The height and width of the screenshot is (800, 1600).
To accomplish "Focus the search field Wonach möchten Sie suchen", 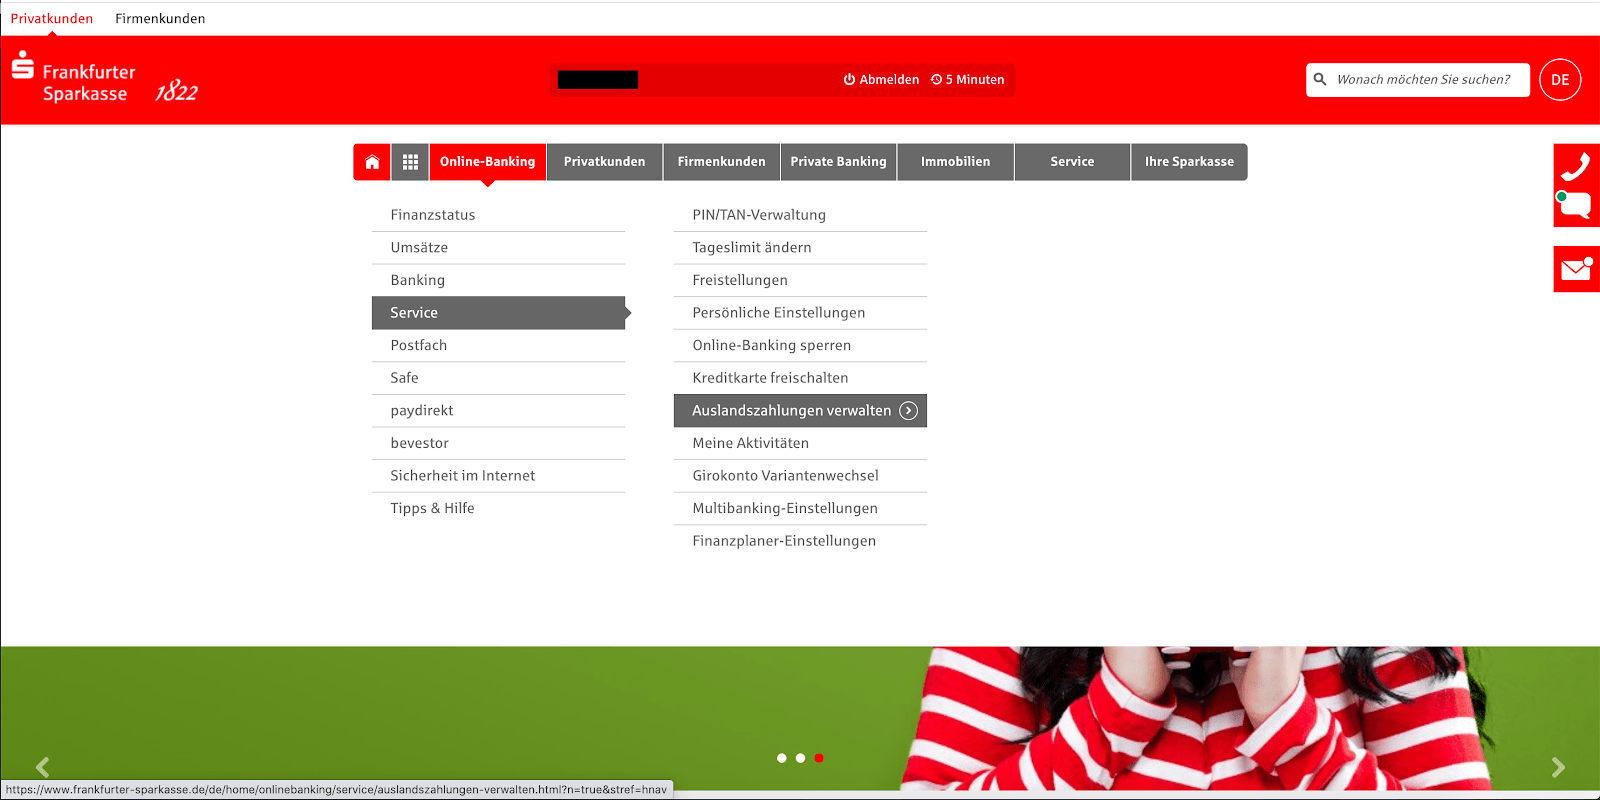I will 1418,80.
